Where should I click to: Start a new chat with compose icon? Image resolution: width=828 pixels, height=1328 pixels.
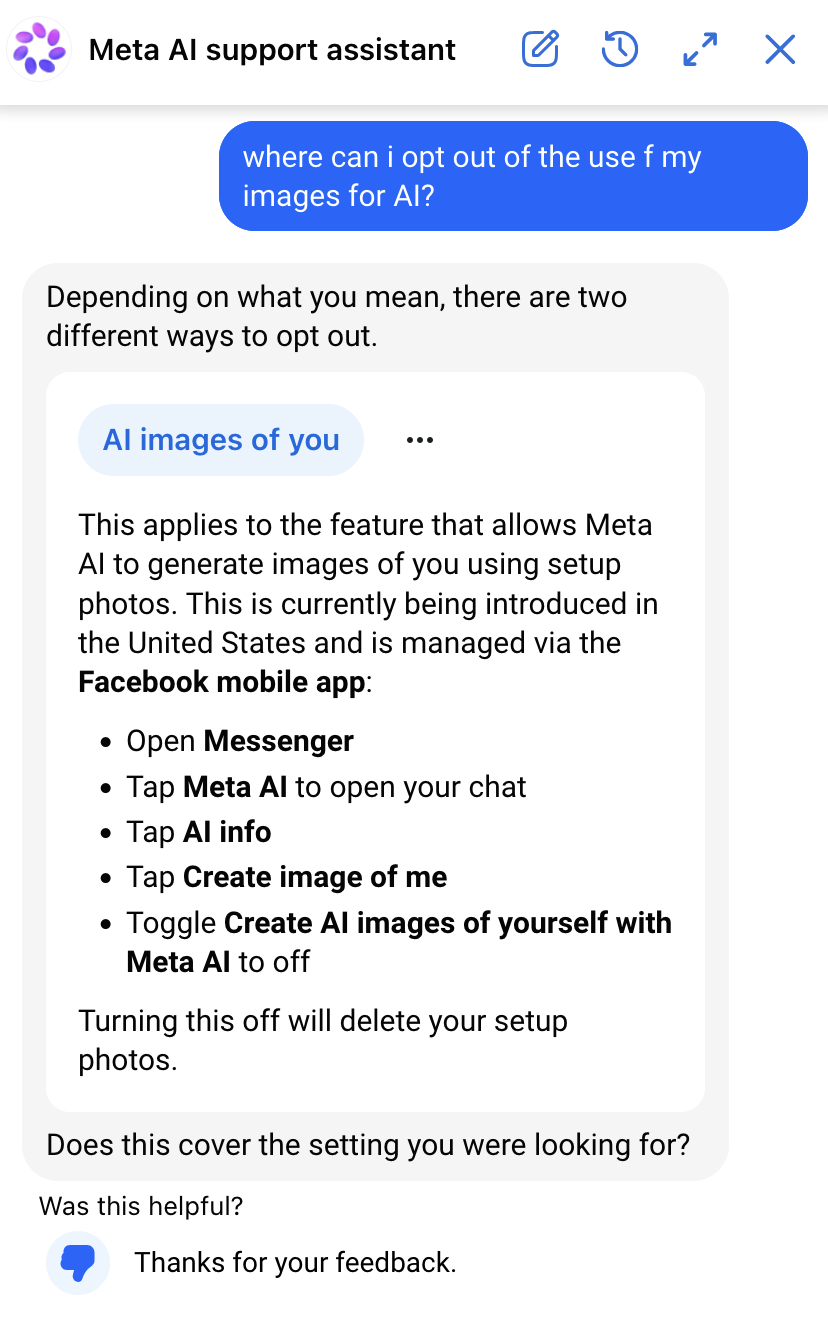(540, 49)
